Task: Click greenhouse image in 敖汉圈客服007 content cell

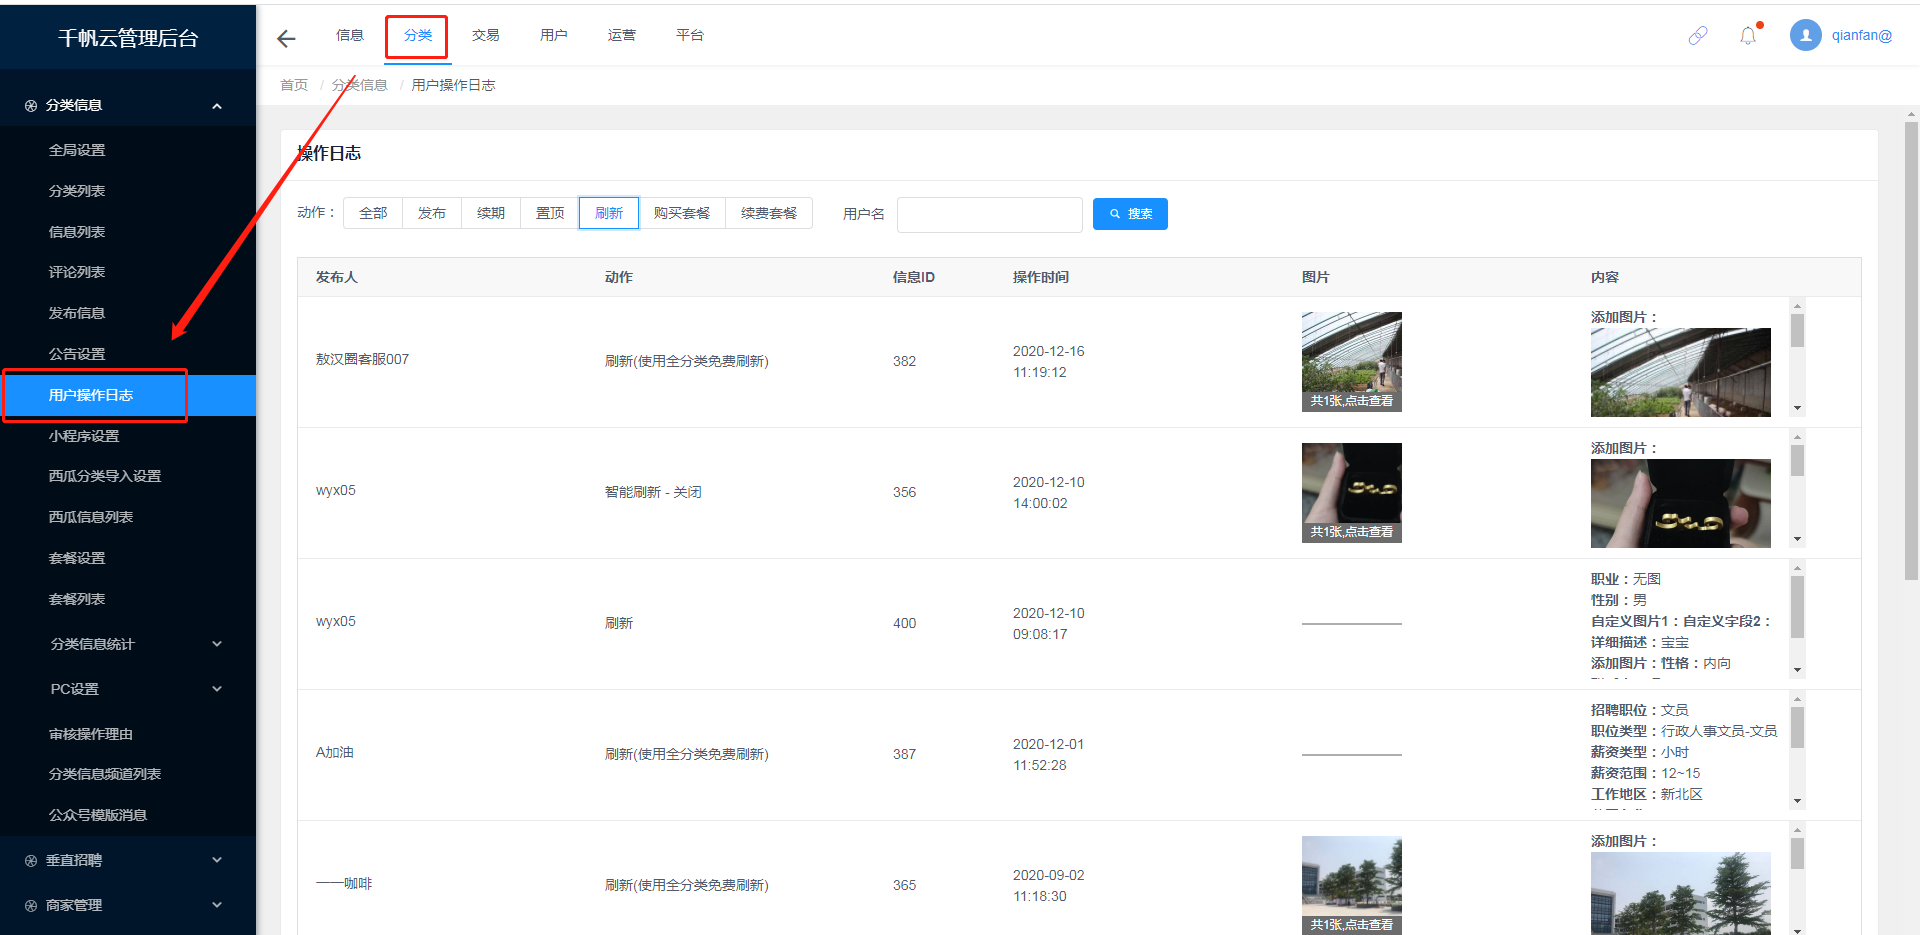Action: click(1681, 373)
